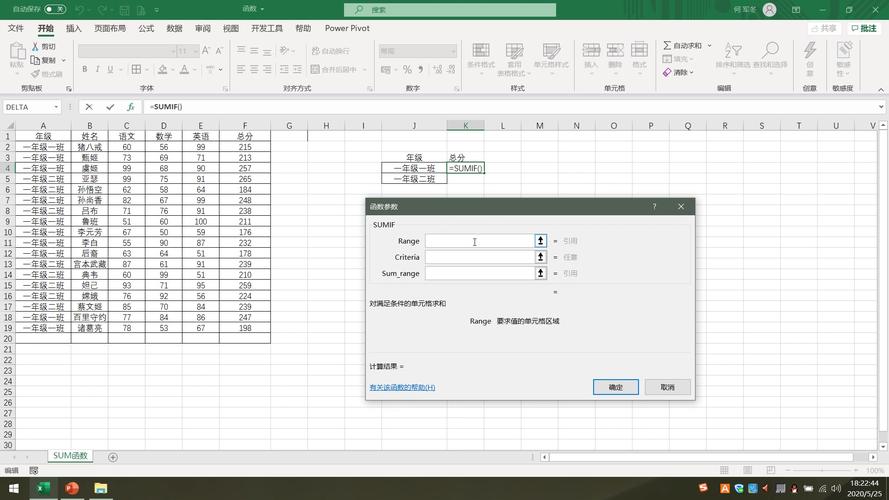This screenshot has width=889, height=500.
Task: Click the Criteria collapse-dialog arrow icon
Action: 541,257
